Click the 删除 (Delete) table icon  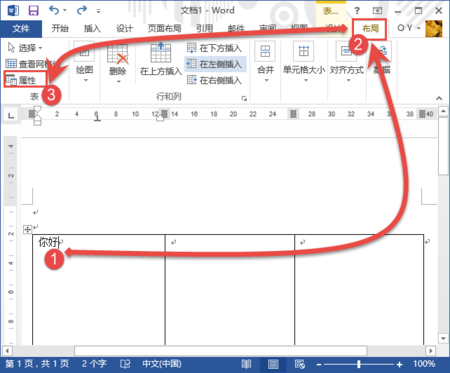pos(118,54)
